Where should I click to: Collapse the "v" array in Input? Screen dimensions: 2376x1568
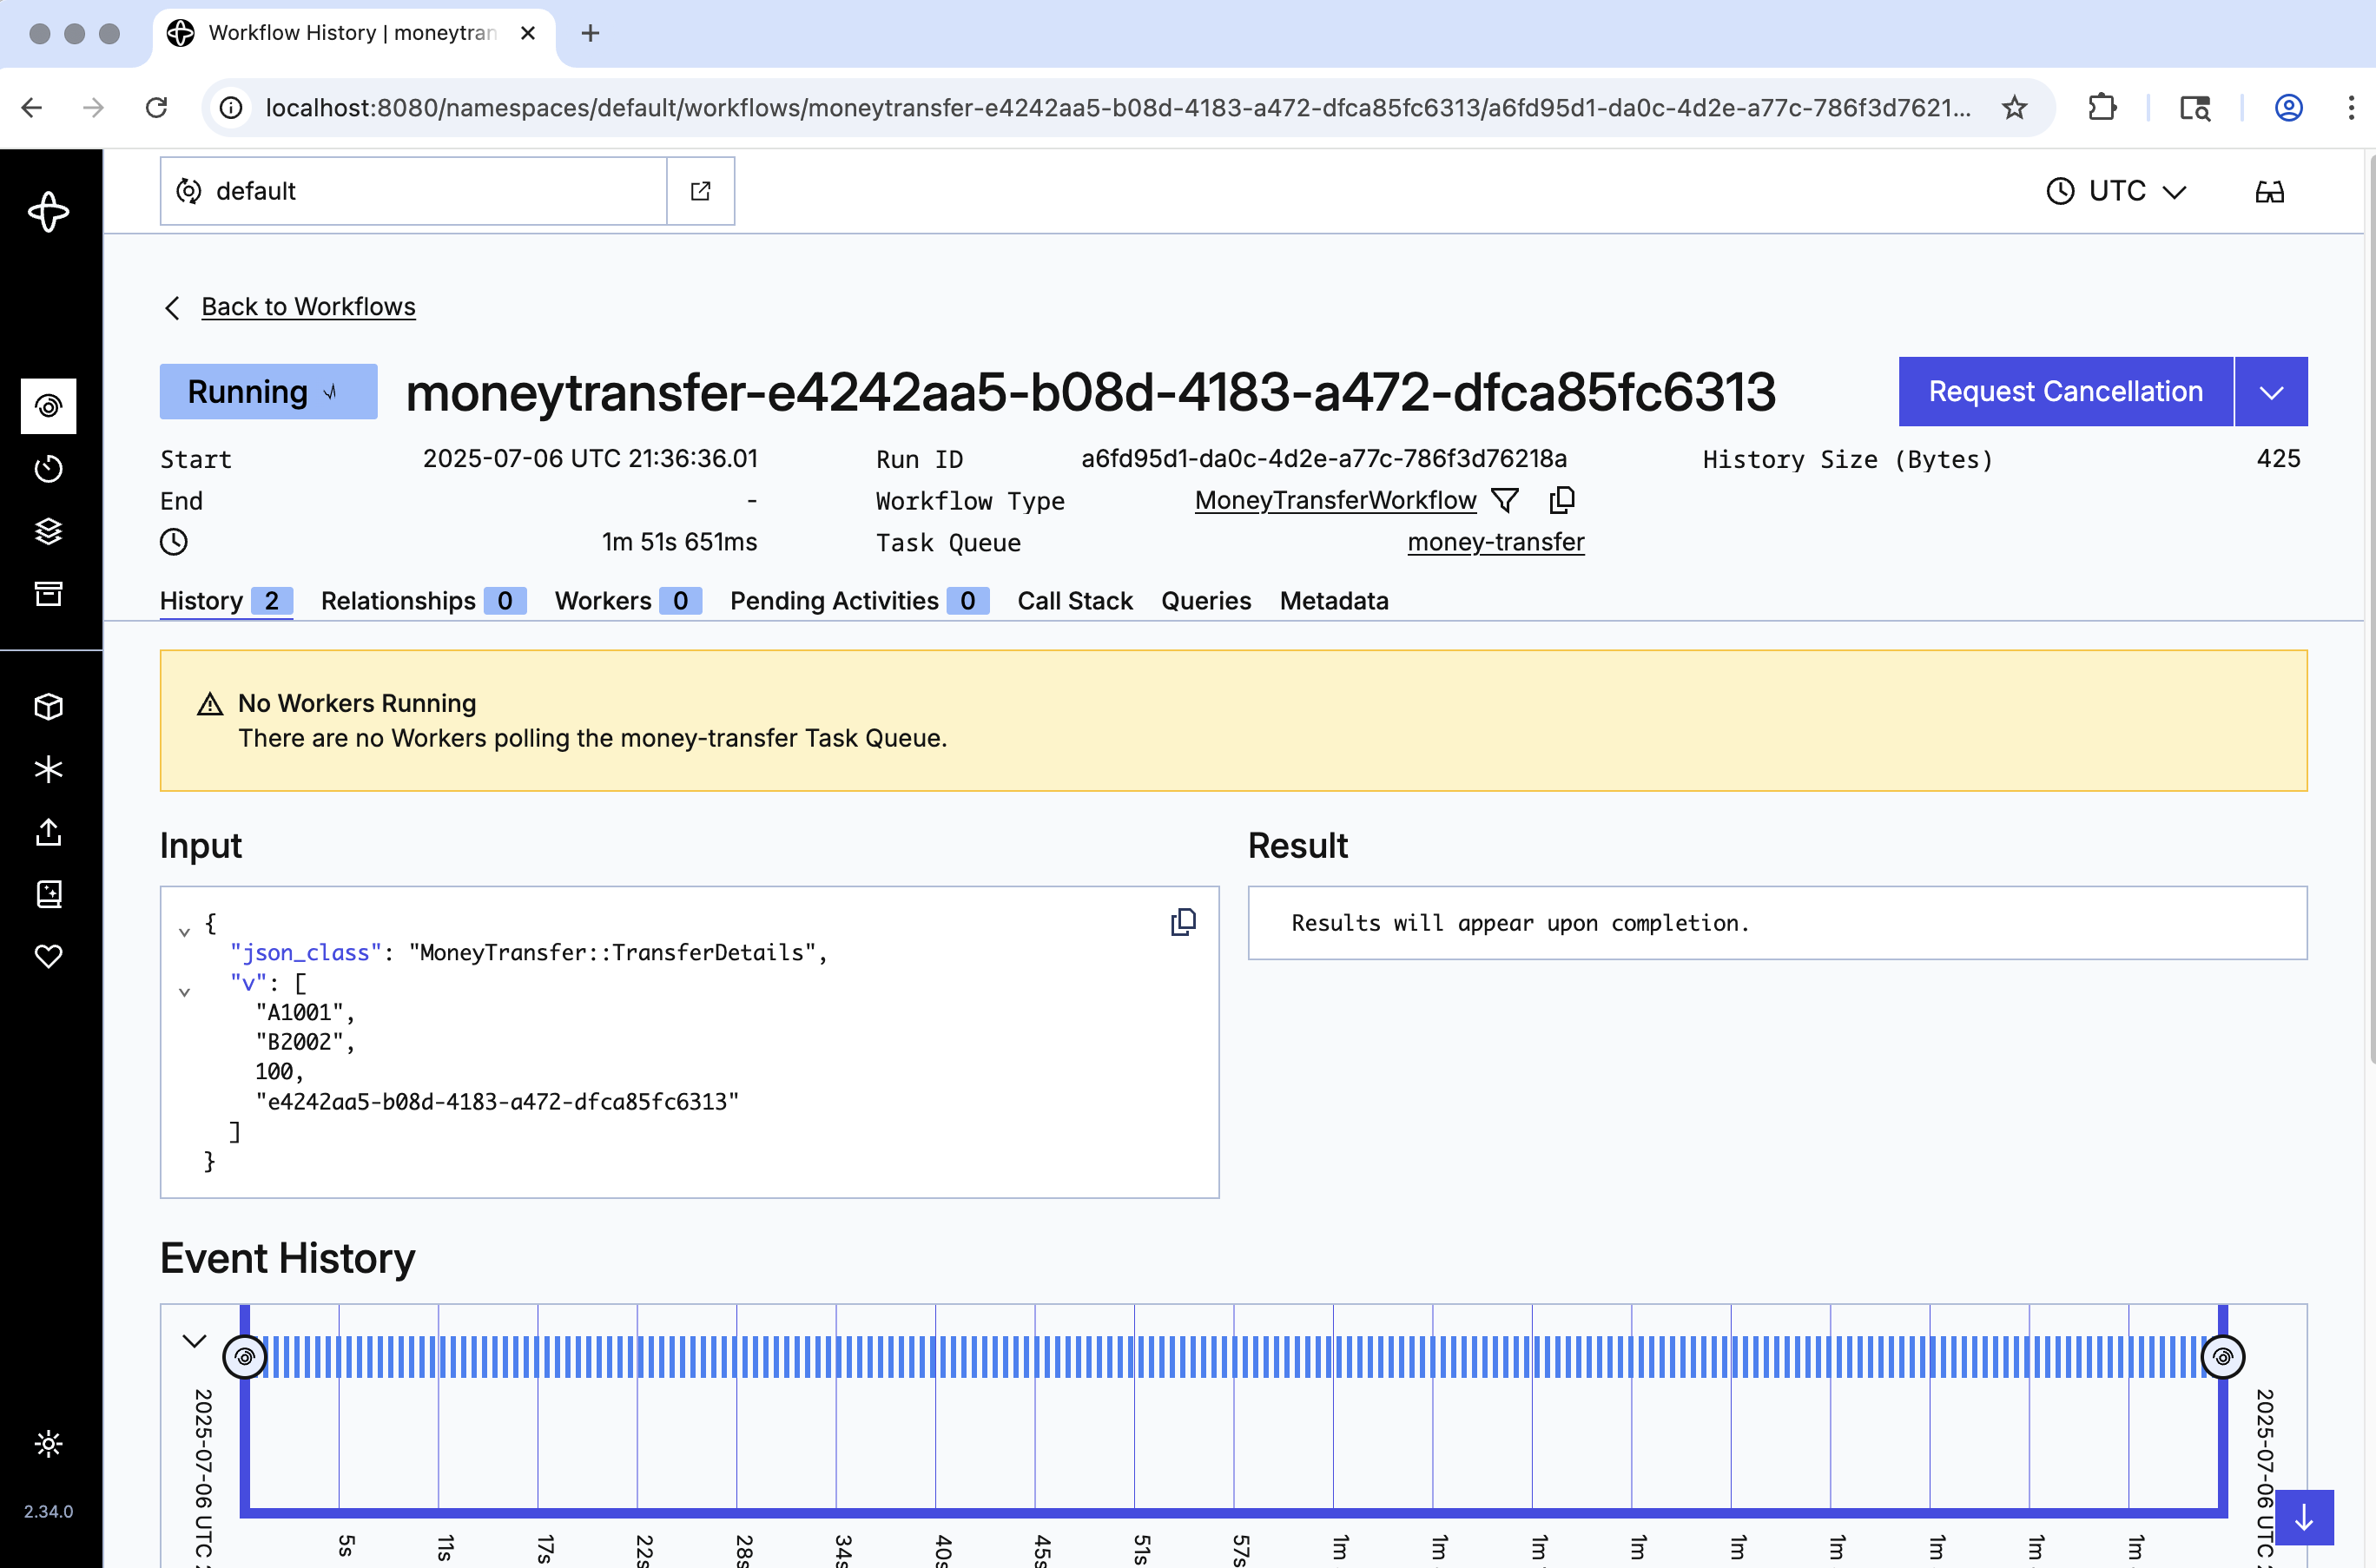coord(184,992)
